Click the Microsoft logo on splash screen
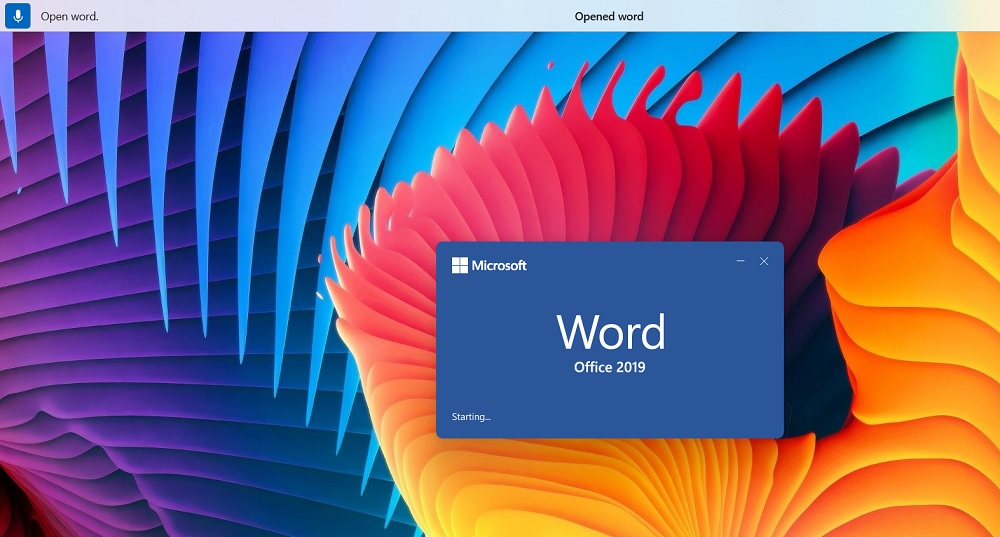1000x537 pixels. 489,265
